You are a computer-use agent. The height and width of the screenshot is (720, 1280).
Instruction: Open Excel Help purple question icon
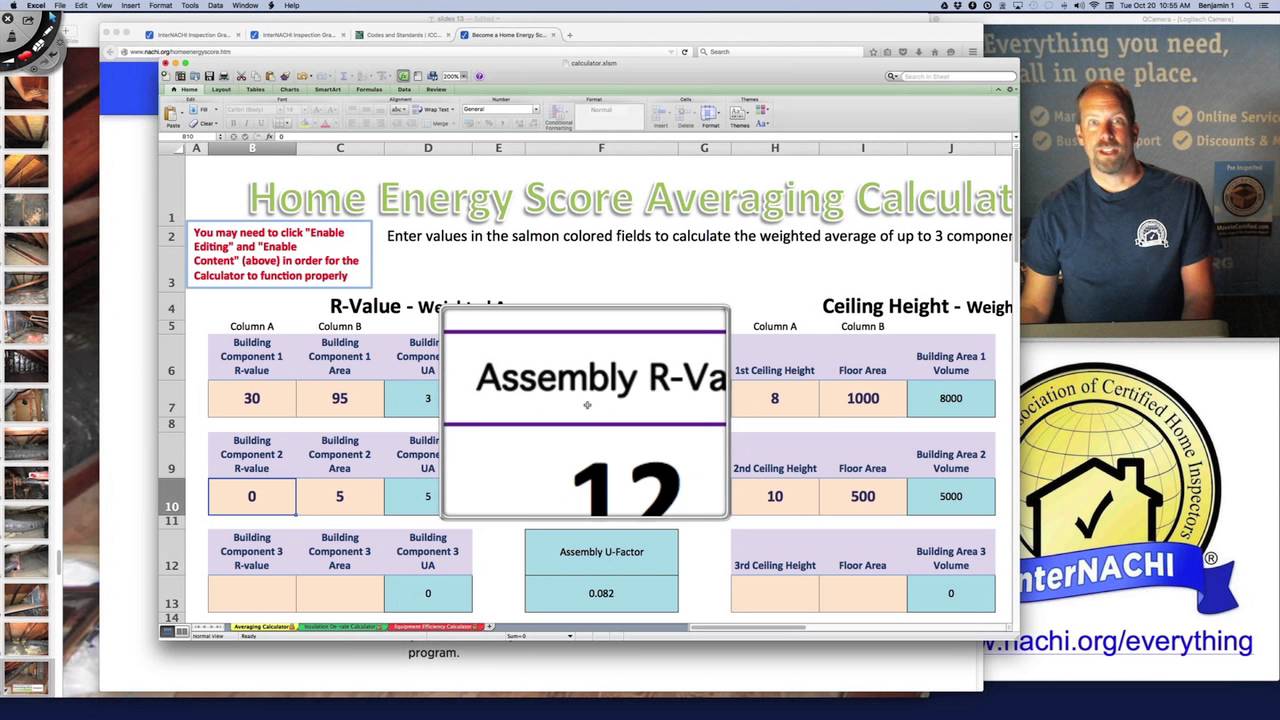(479, 76)
